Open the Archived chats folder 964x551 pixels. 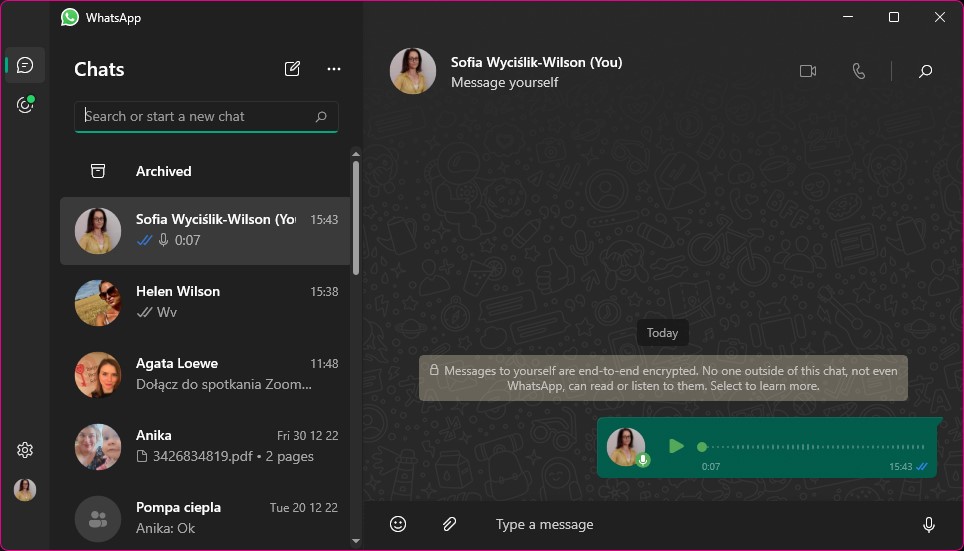[205, 171]
